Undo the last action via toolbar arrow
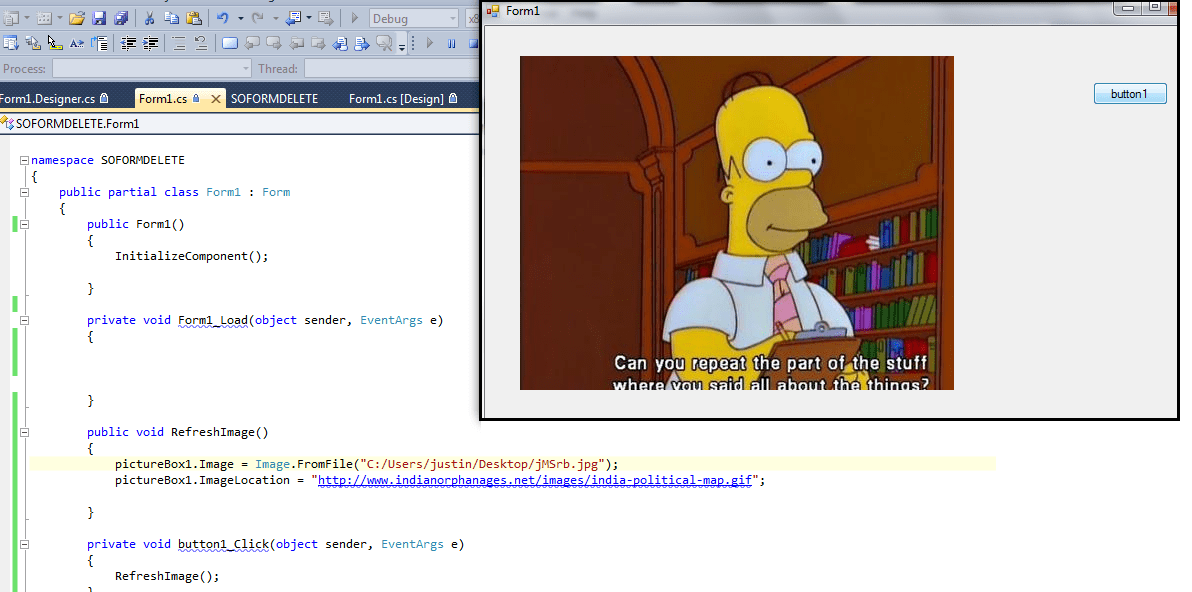Image resolution: width=1192 pixels, height=592 pixels. coord(223,18)
